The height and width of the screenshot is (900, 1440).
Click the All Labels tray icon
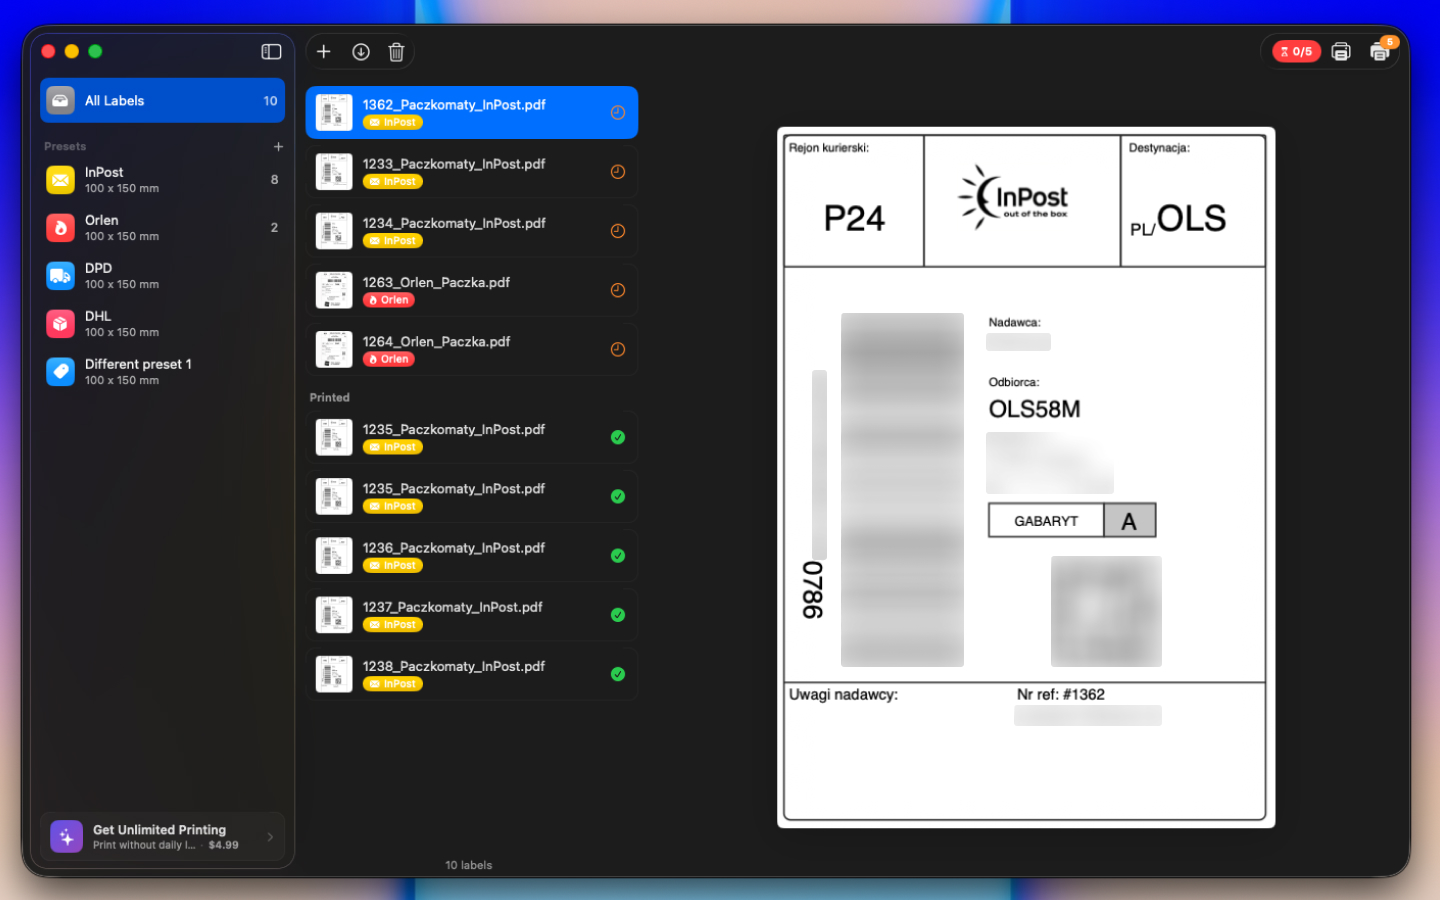pyautogui.click(x=61, y=100)
